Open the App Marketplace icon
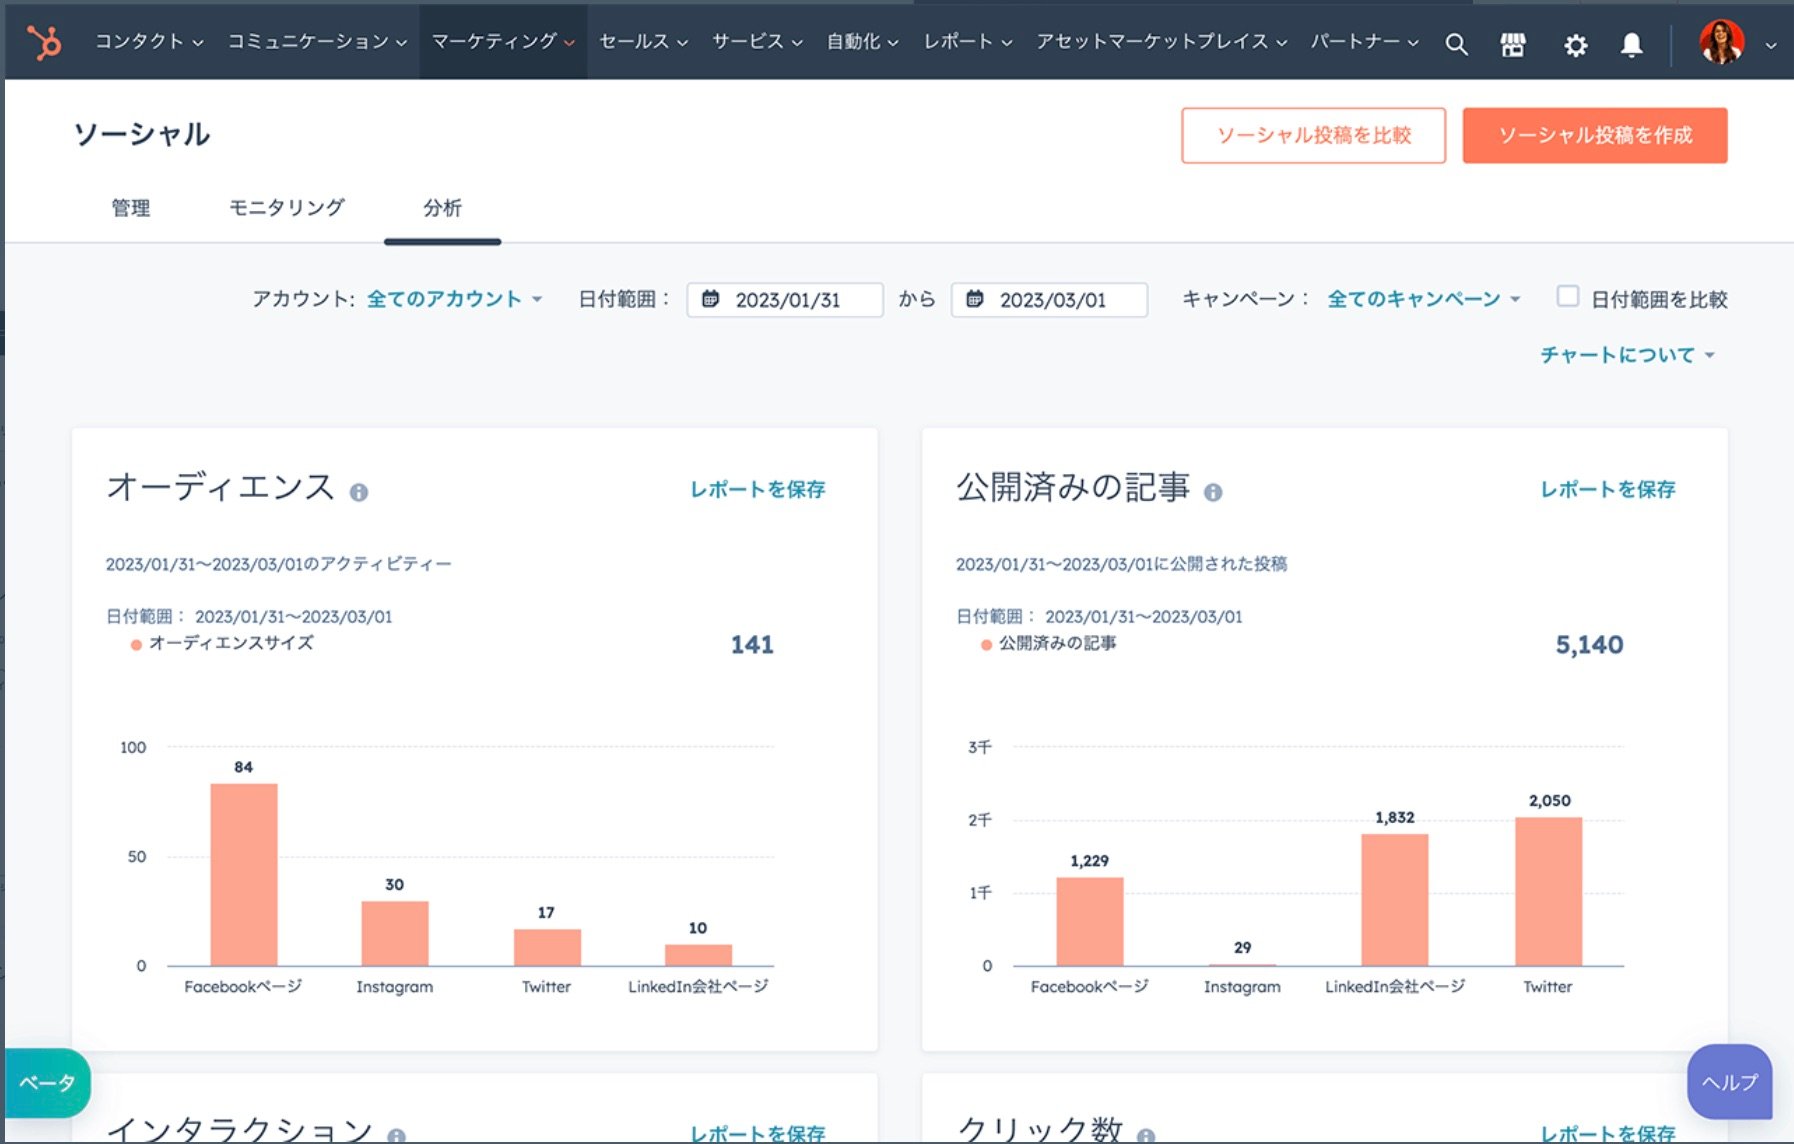The width and height of the screenshot is (1794, 1144). (x=1513, y=43)
